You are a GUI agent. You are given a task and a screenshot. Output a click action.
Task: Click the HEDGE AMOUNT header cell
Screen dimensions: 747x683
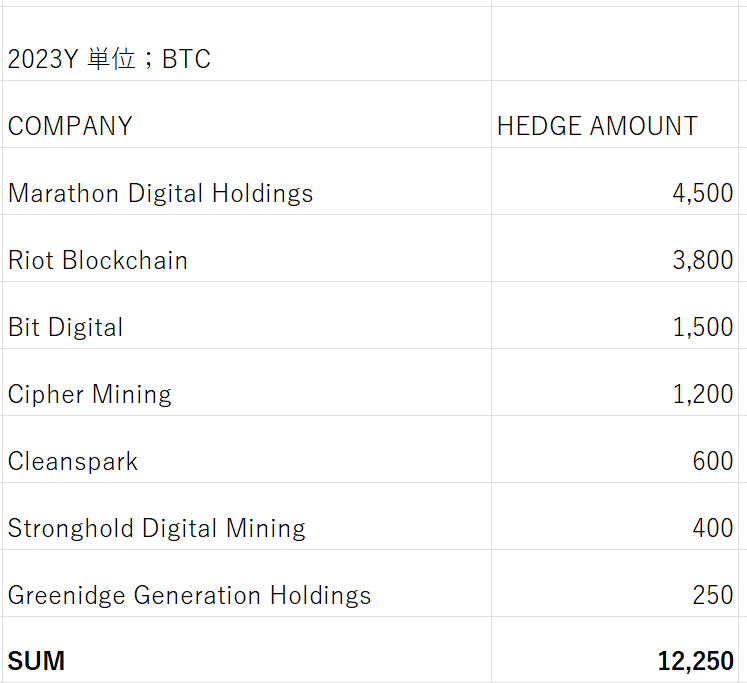(x=597, y=126)
